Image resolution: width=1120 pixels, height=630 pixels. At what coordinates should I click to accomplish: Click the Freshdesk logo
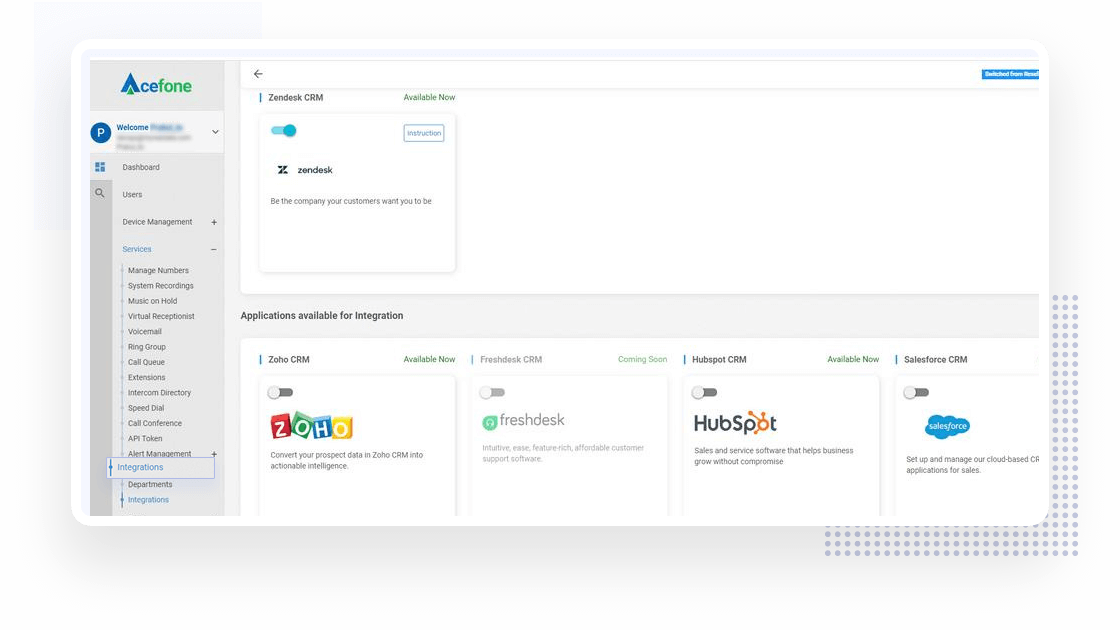(x=524, y=421)
